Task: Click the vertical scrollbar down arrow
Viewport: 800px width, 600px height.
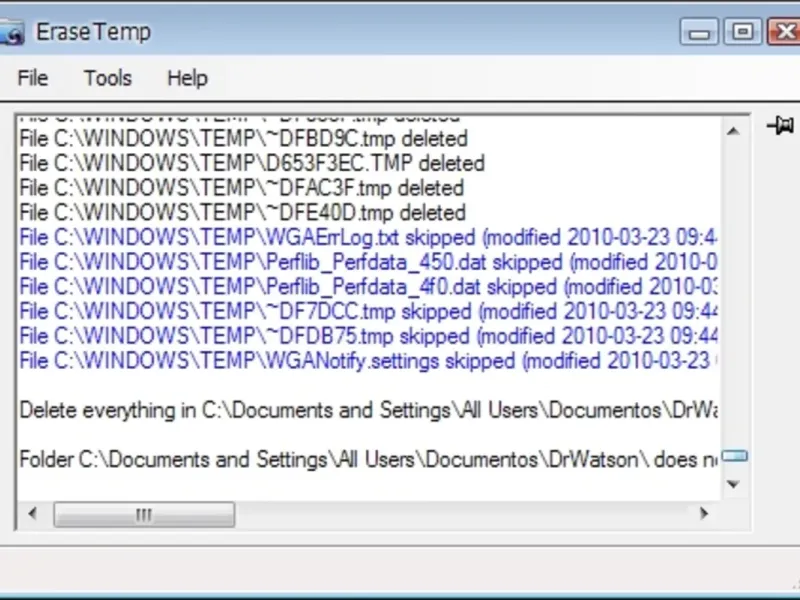Action: (733, 484)
